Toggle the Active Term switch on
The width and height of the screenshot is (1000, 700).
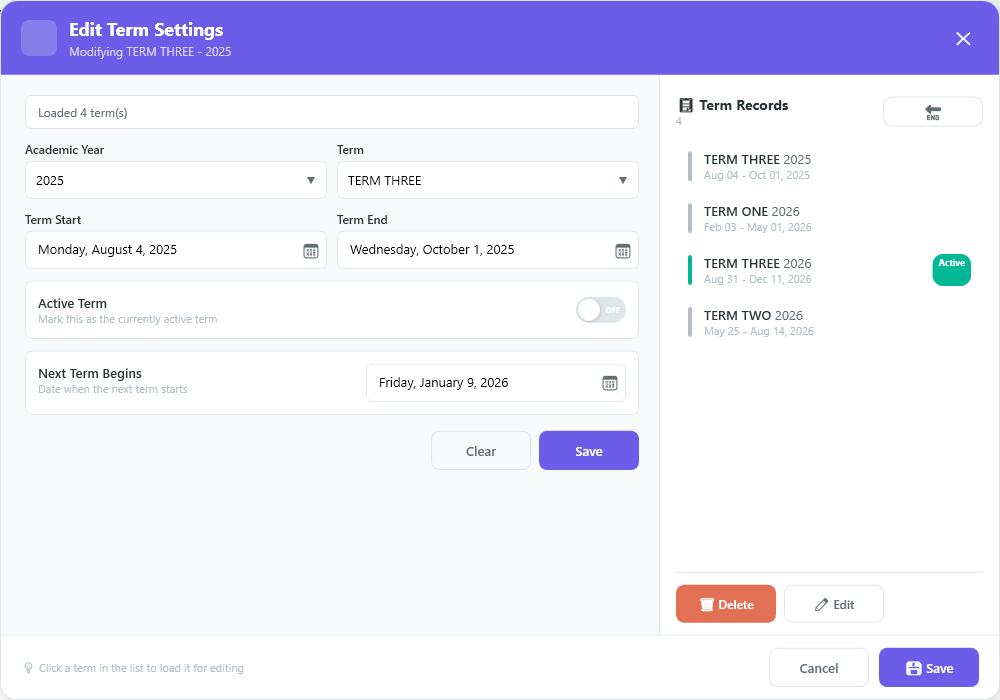601,310
